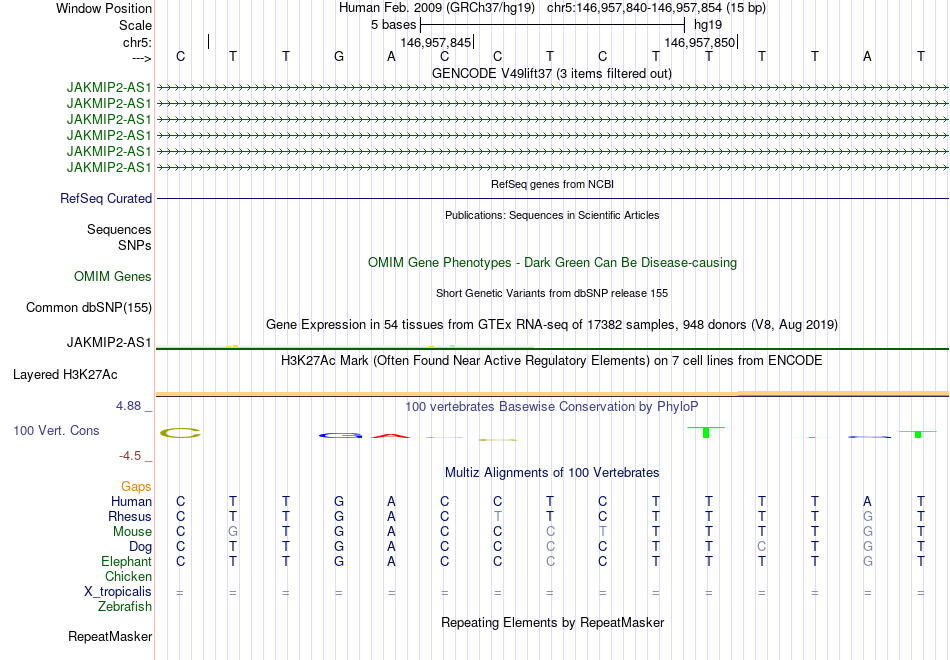This screenshot has height=660, width=950.
Task: Click the RepeatMasker track label
Action: (x=110, y=636)
